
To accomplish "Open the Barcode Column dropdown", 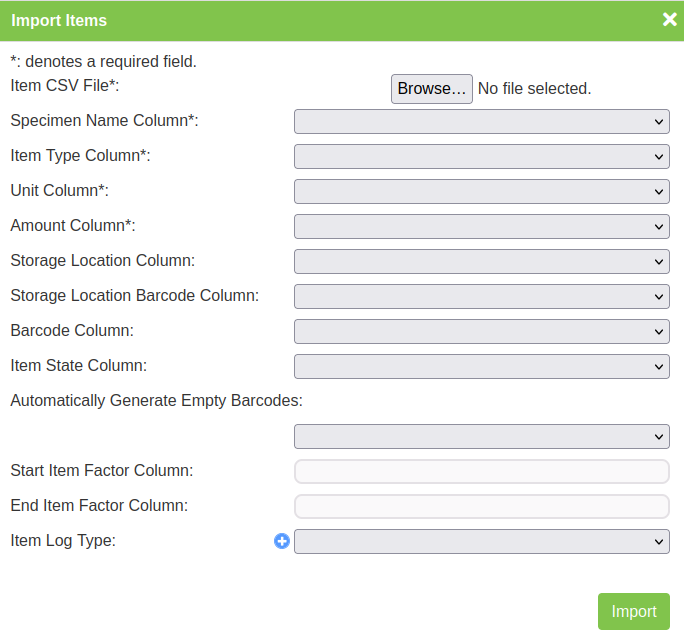I will click(481, 331).
